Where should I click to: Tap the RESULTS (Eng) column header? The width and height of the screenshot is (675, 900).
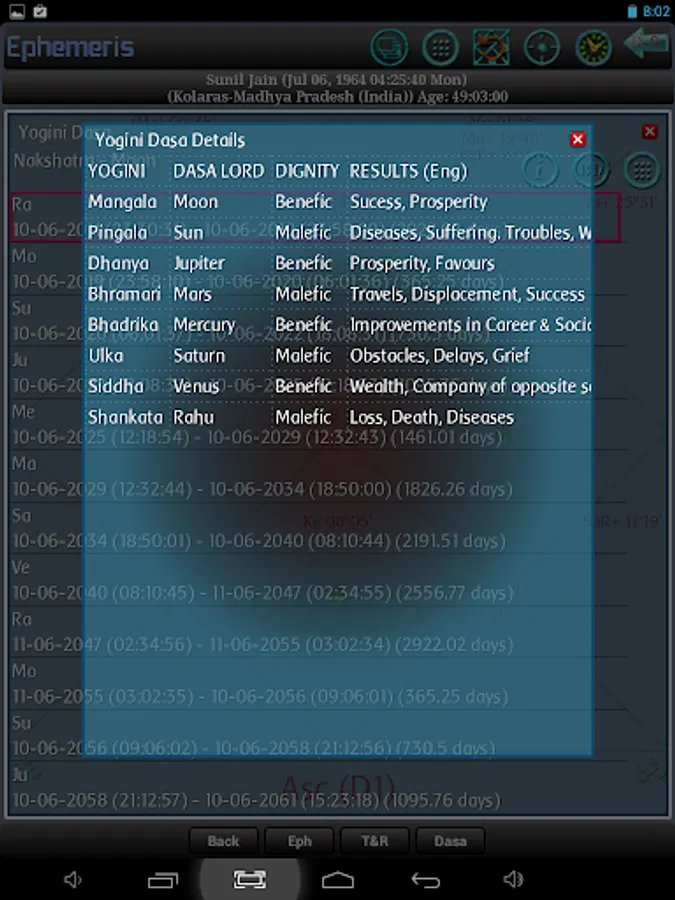[x=409, y=171]
